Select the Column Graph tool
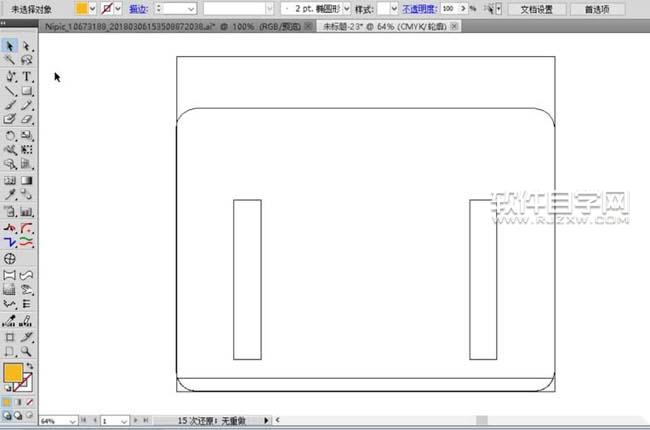 [x=27, y=212]
